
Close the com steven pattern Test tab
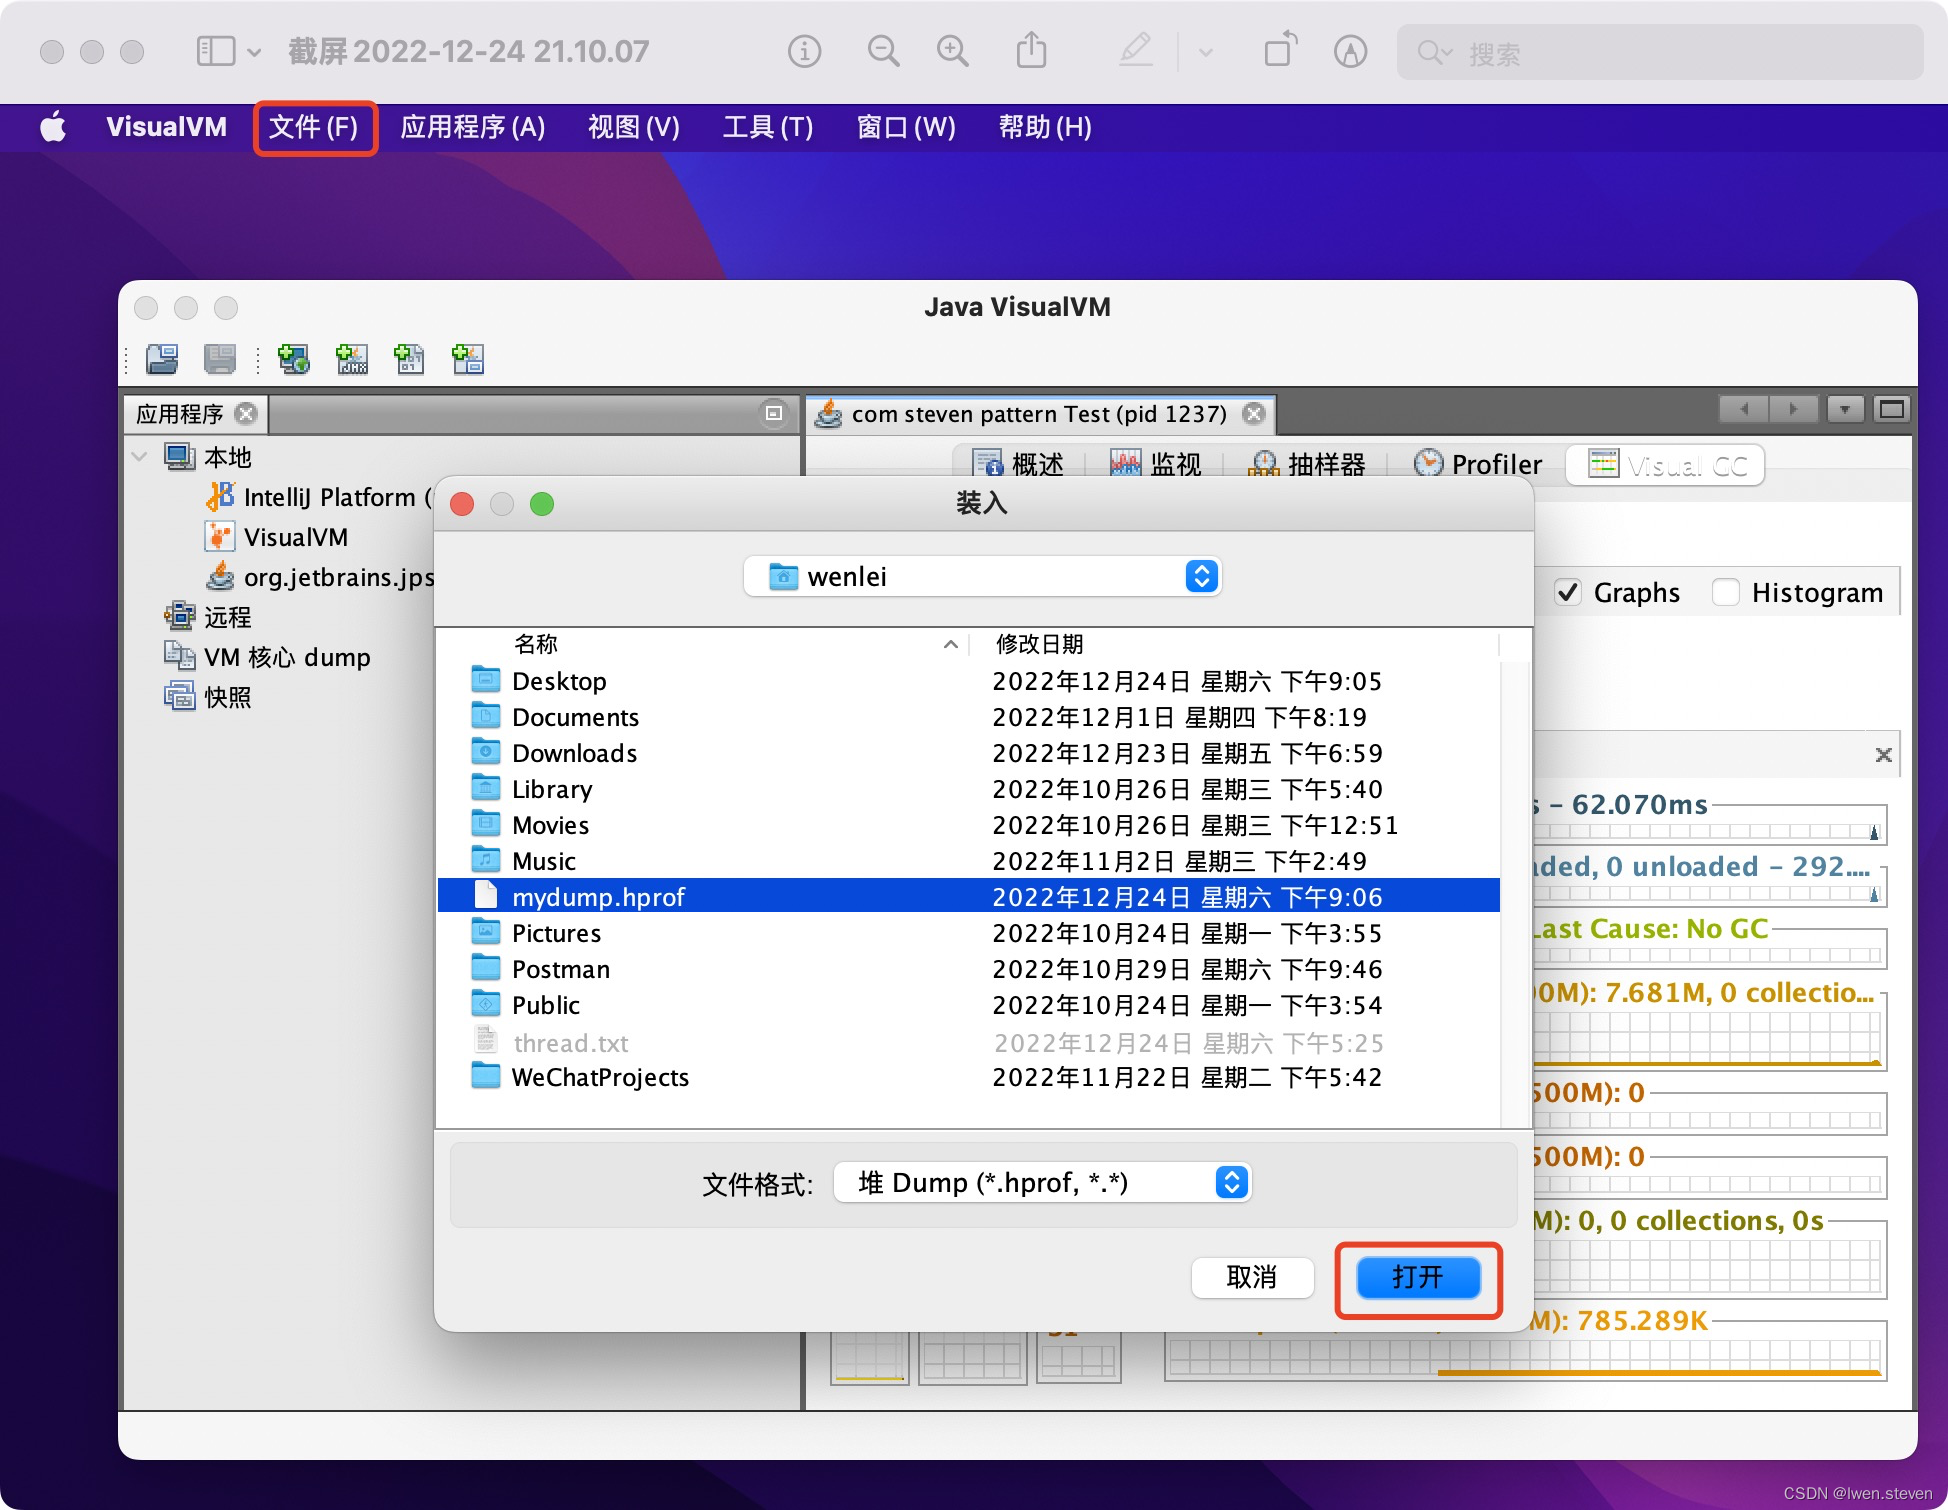1254,413
